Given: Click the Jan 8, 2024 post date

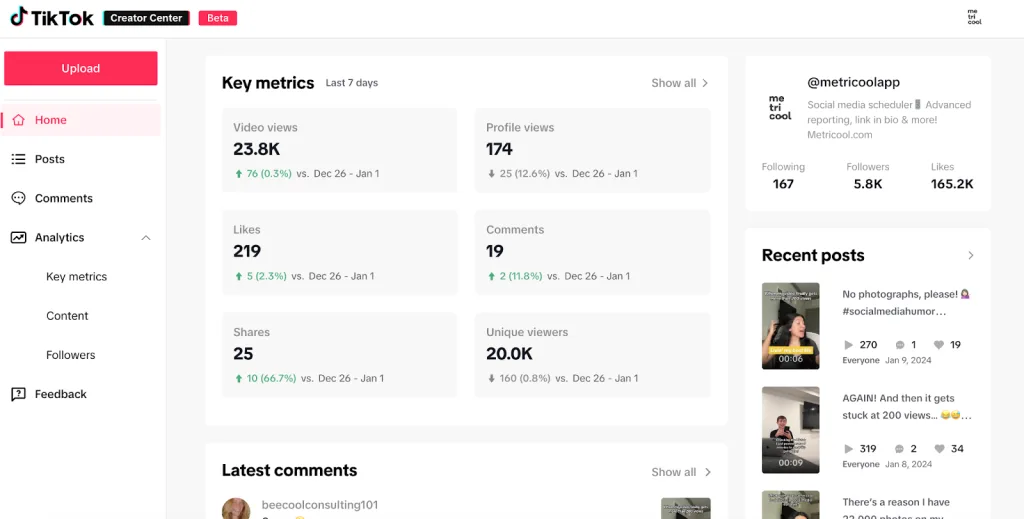Looking at the screenshot, I should (908, 464).
